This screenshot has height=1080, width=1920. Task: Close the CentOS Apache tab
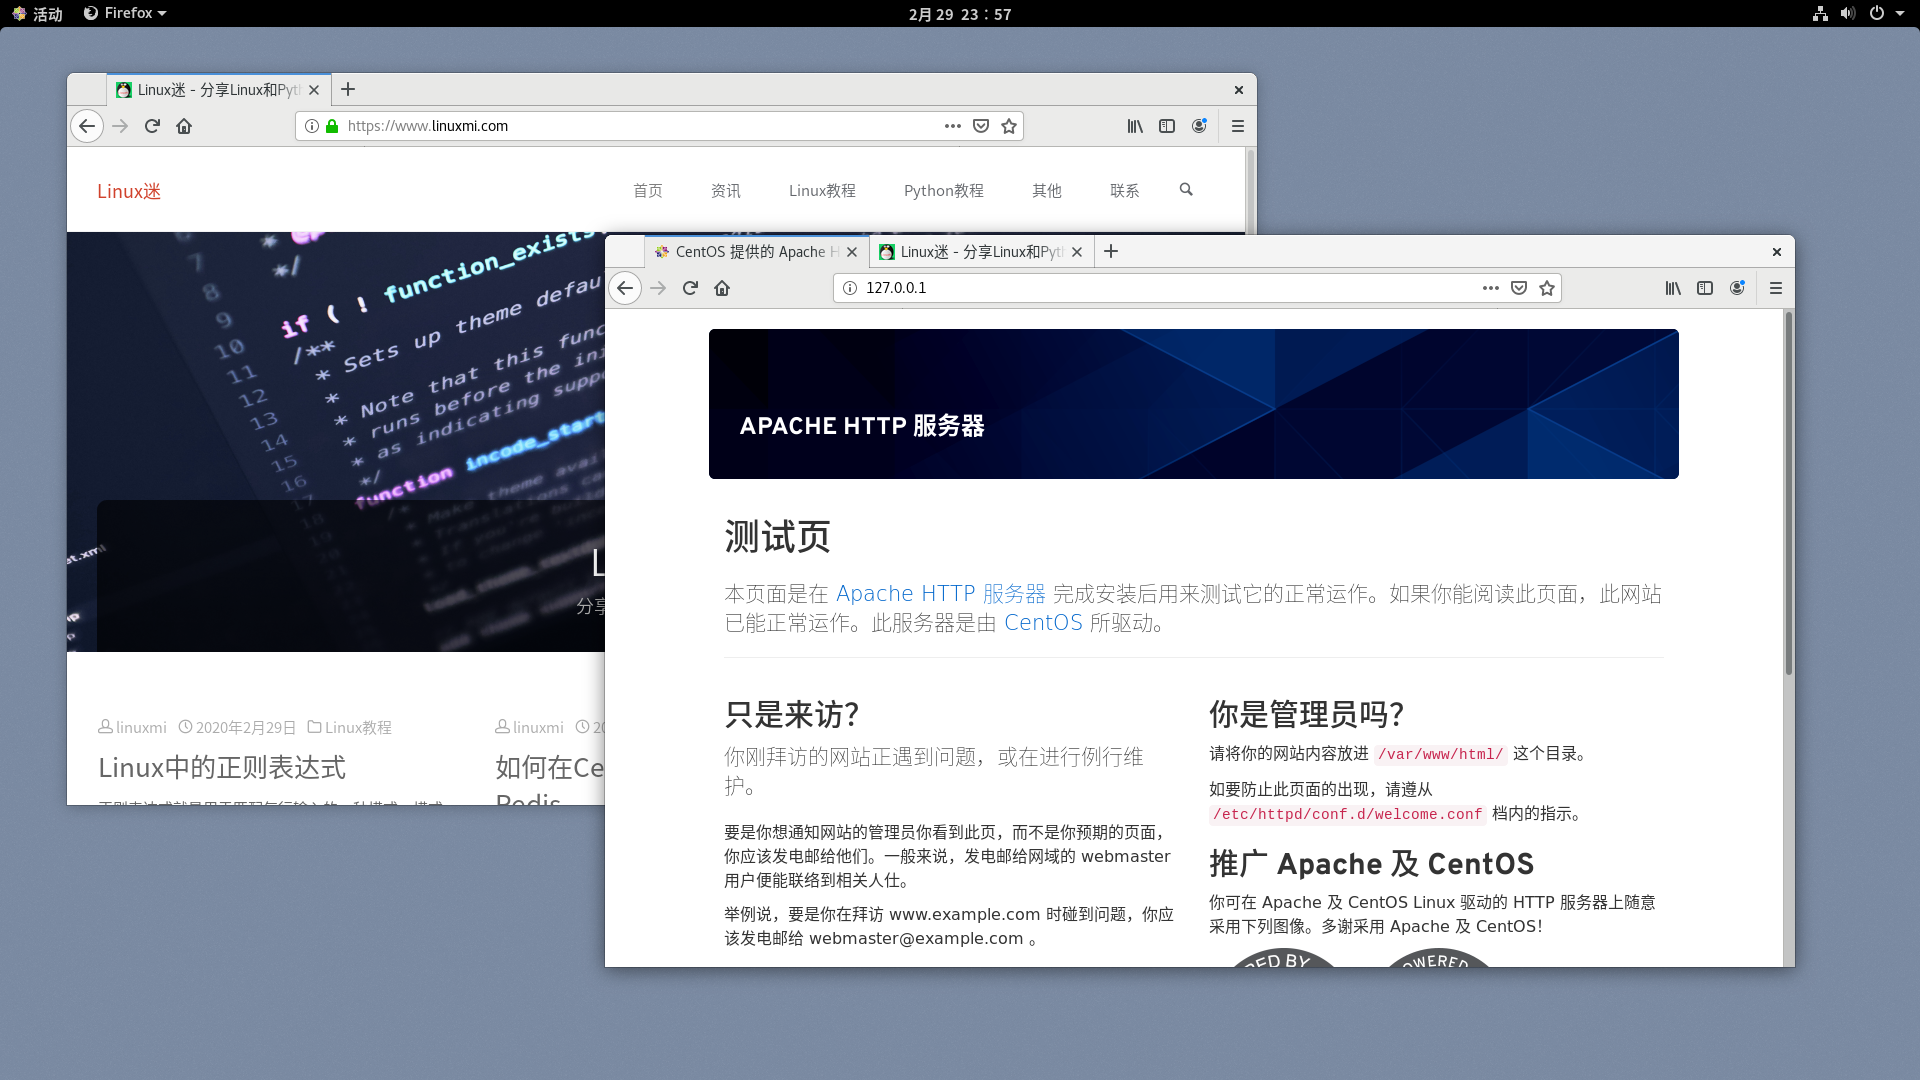[x=852, y=252]
